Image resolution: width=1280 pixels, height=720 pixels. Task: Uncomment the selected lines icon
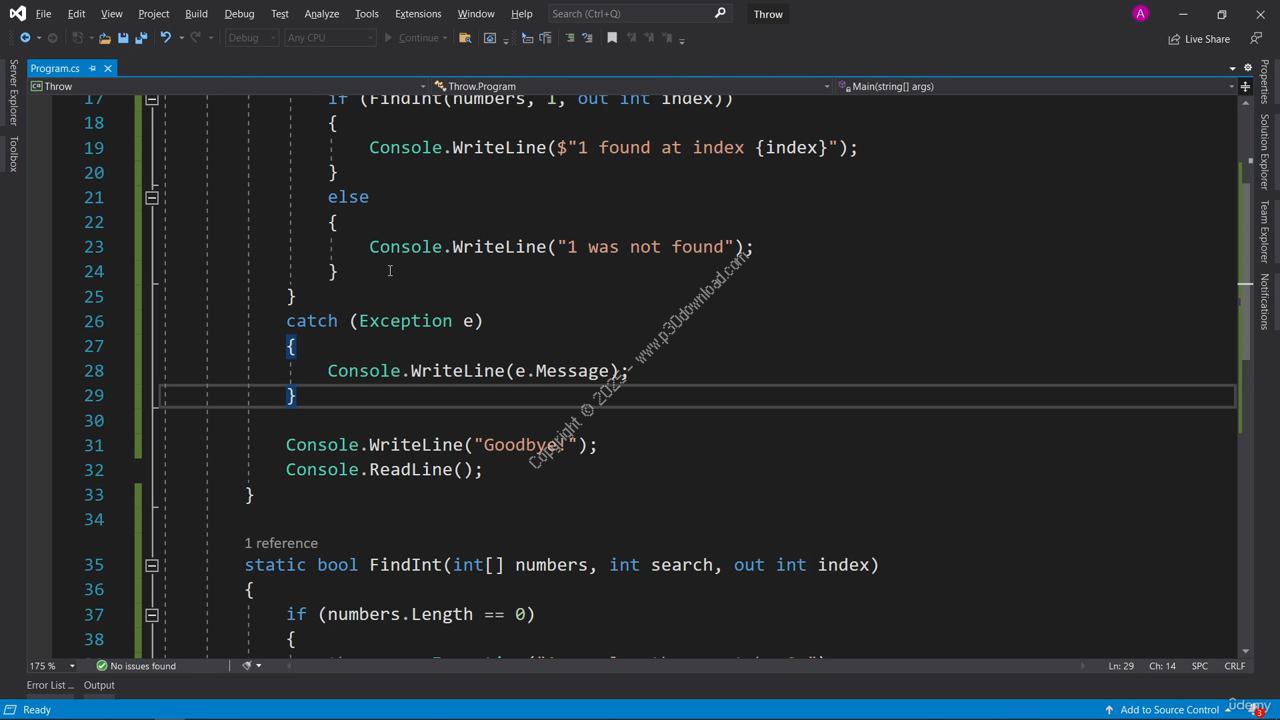(x=587, y=38)
